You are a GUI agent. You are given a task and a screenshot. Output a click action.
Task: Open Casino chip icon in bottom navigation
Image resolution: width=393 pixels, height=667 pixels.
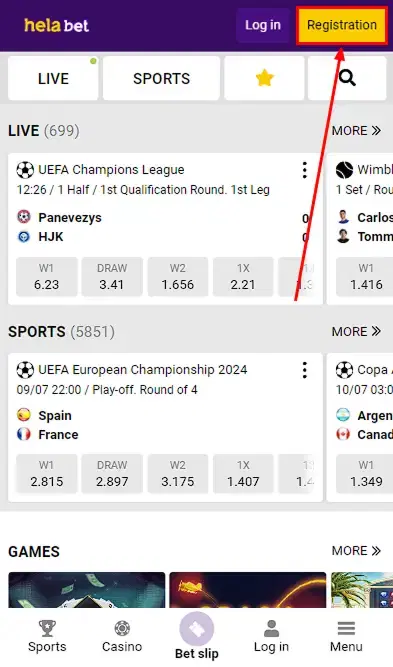[x=122, y=628]
